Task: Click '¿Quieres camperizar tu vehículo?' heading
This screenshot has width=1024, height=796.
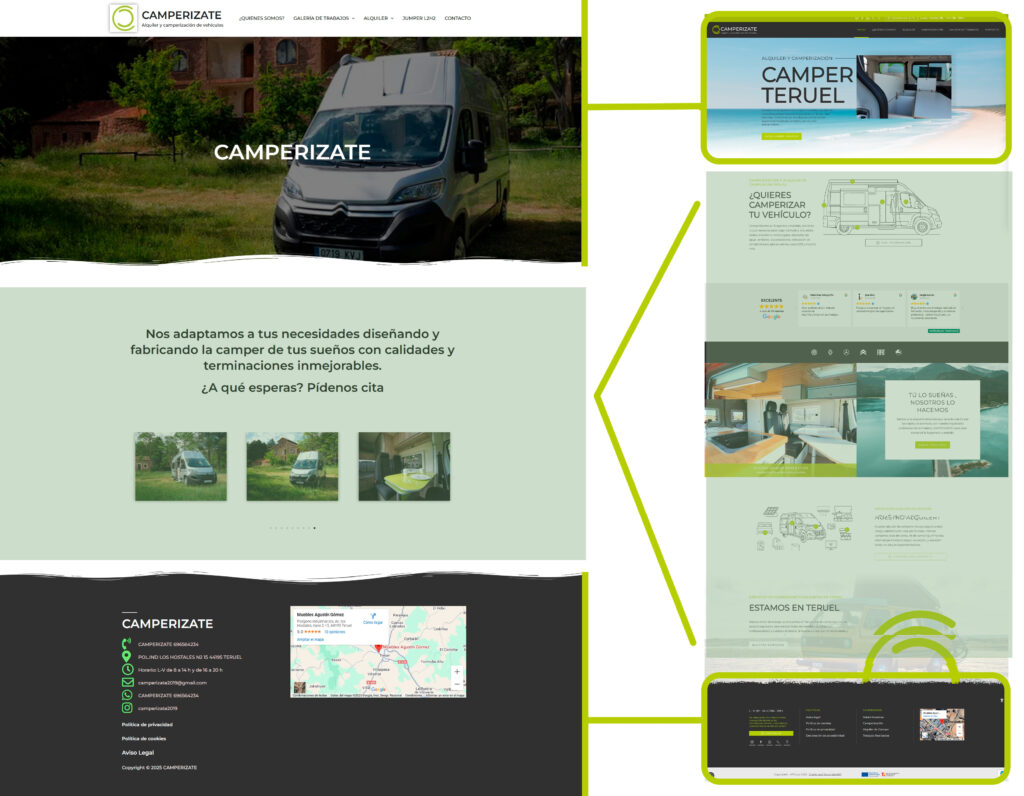Action: (779, 204)
